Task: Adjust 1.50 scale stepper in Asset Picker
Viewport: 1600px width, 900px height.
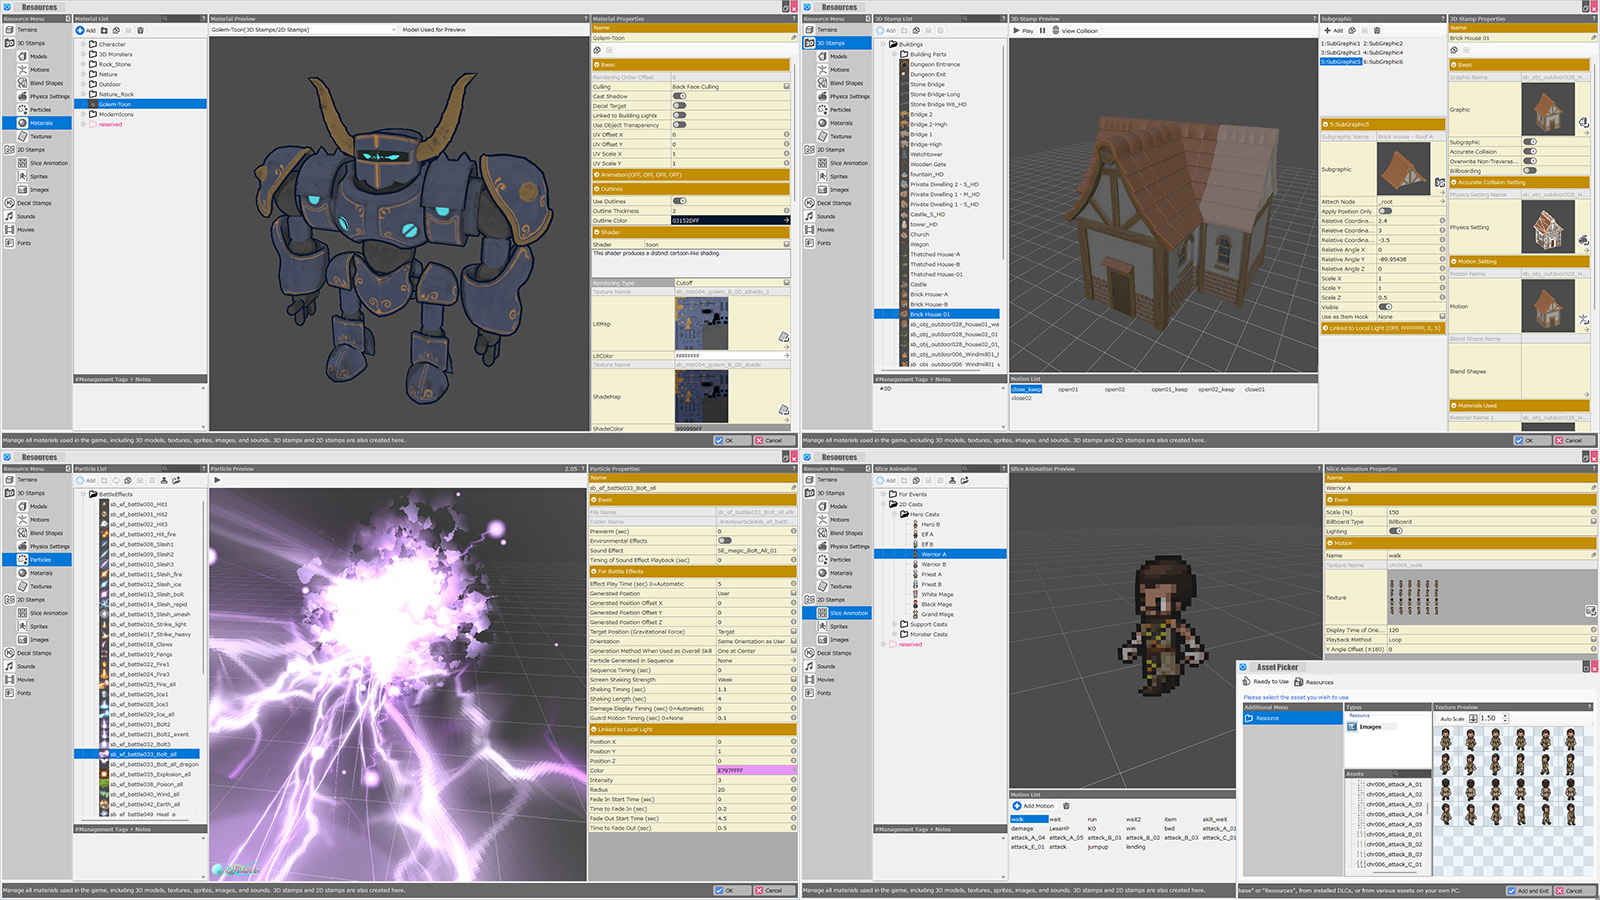Action: [x=1505, y=718]
